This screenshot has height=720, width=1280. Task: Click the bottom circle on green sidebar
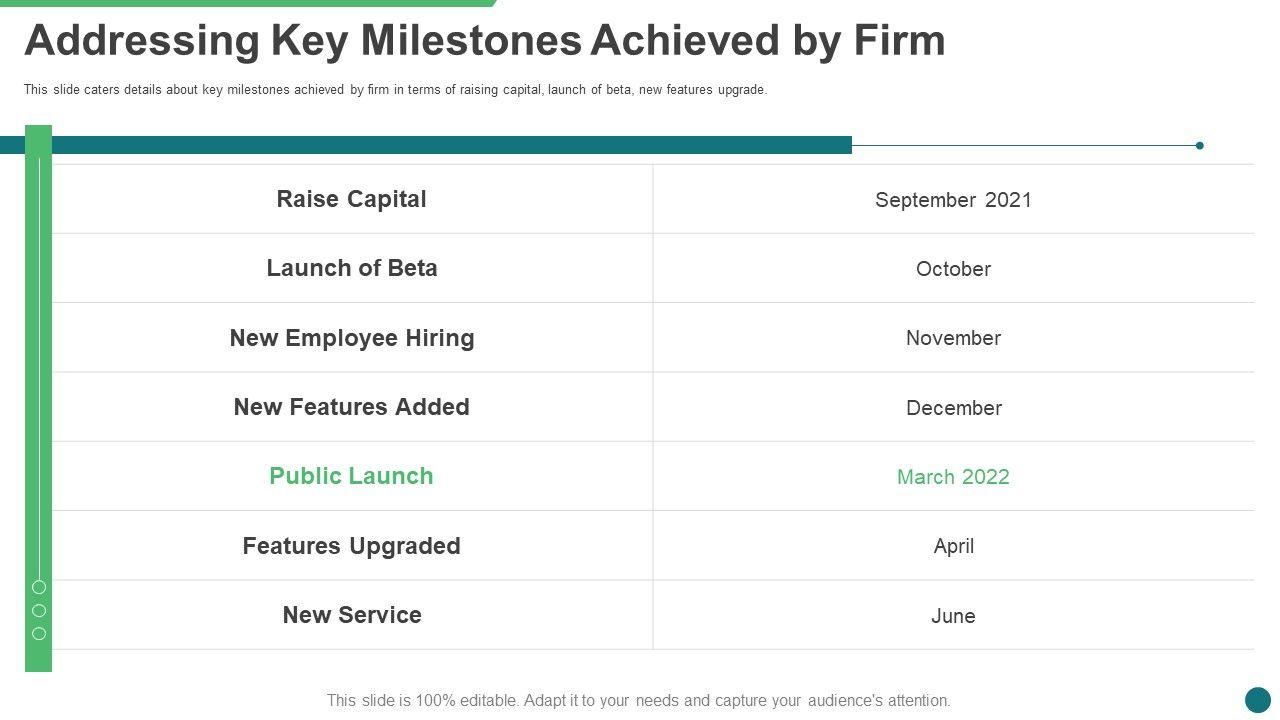(x=39, y=633)
